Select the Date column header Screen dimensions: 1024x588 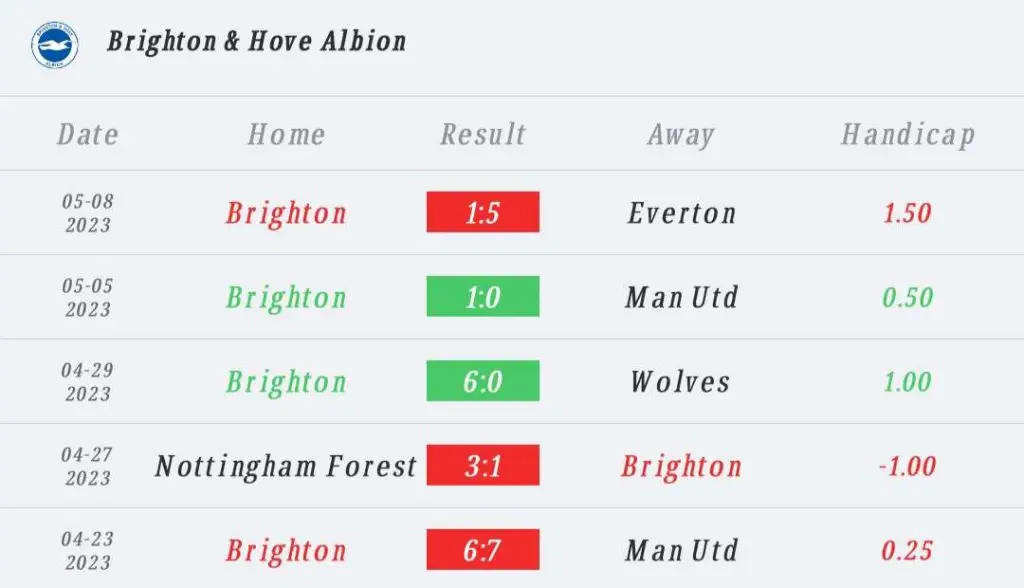88,135
